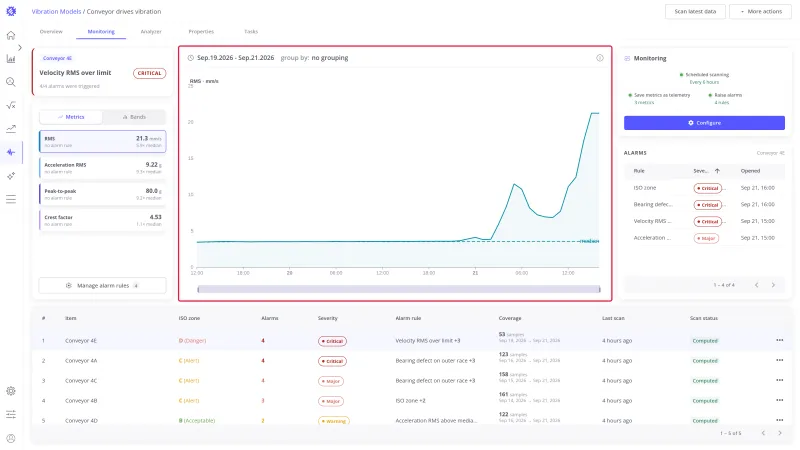The width and height of the screenshot is (800, 450).
Task: Open the sparkle AI sidebar icon
Action: 11,176
